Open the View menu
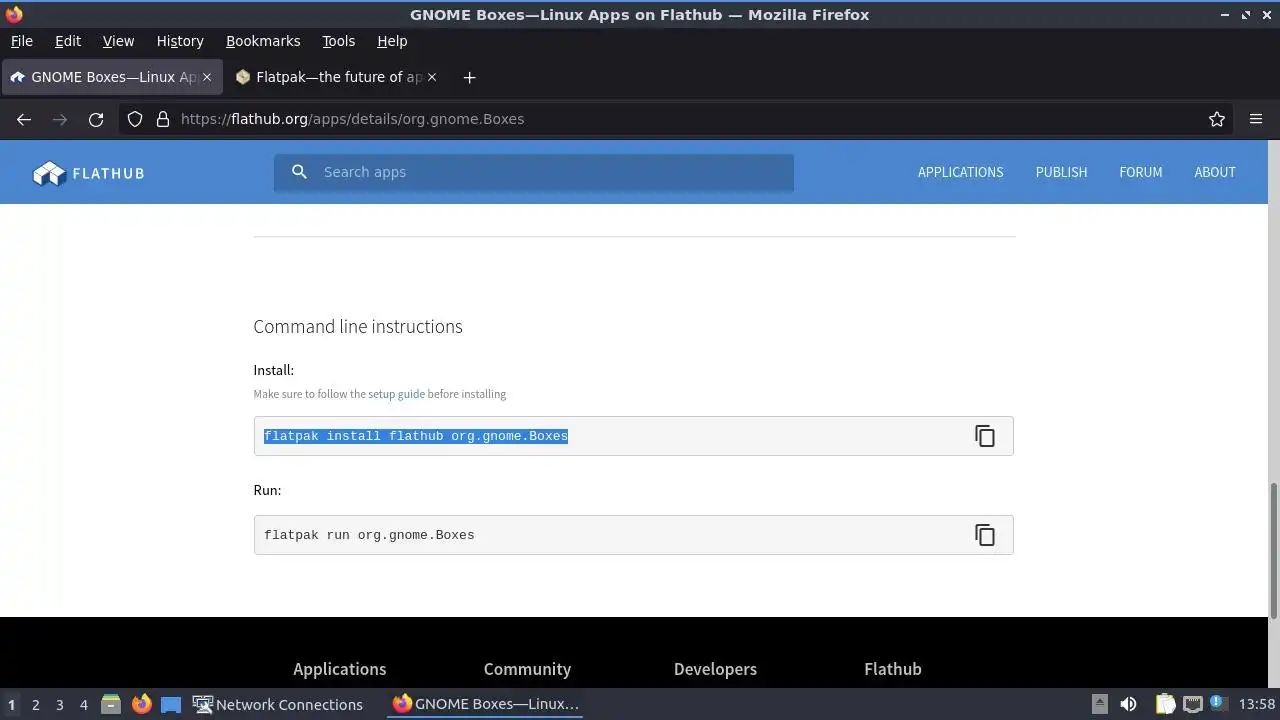The height and width of the screenshot is (720, 1280). [x=118, y=41]
